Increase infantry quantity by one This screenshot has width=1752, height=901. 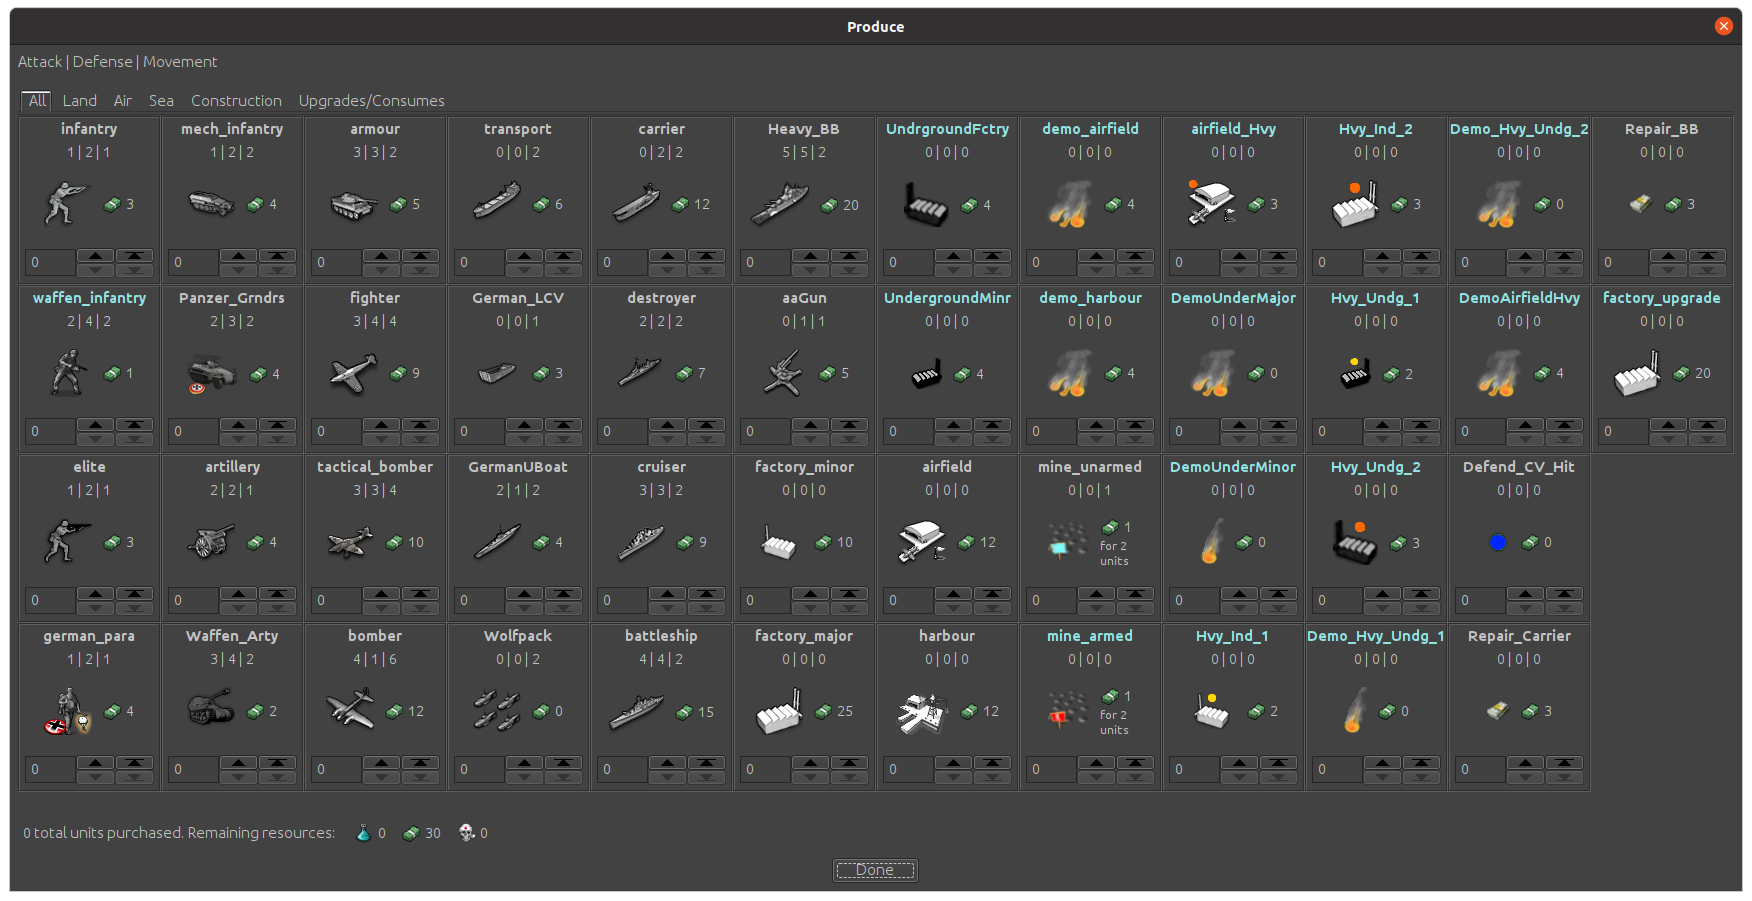click(x=95, y=256)
